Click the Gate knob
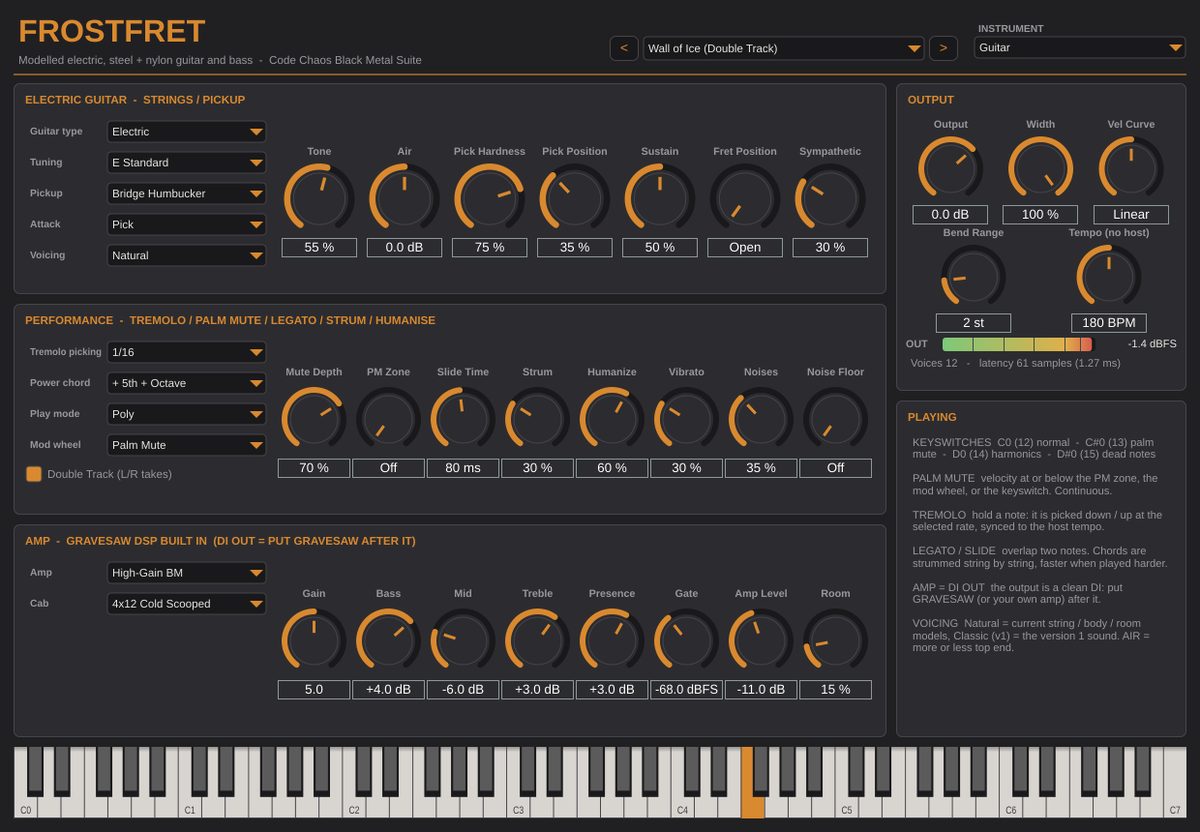The width and height of the screenshot is (1200, 832). click(x=686, y=639)
